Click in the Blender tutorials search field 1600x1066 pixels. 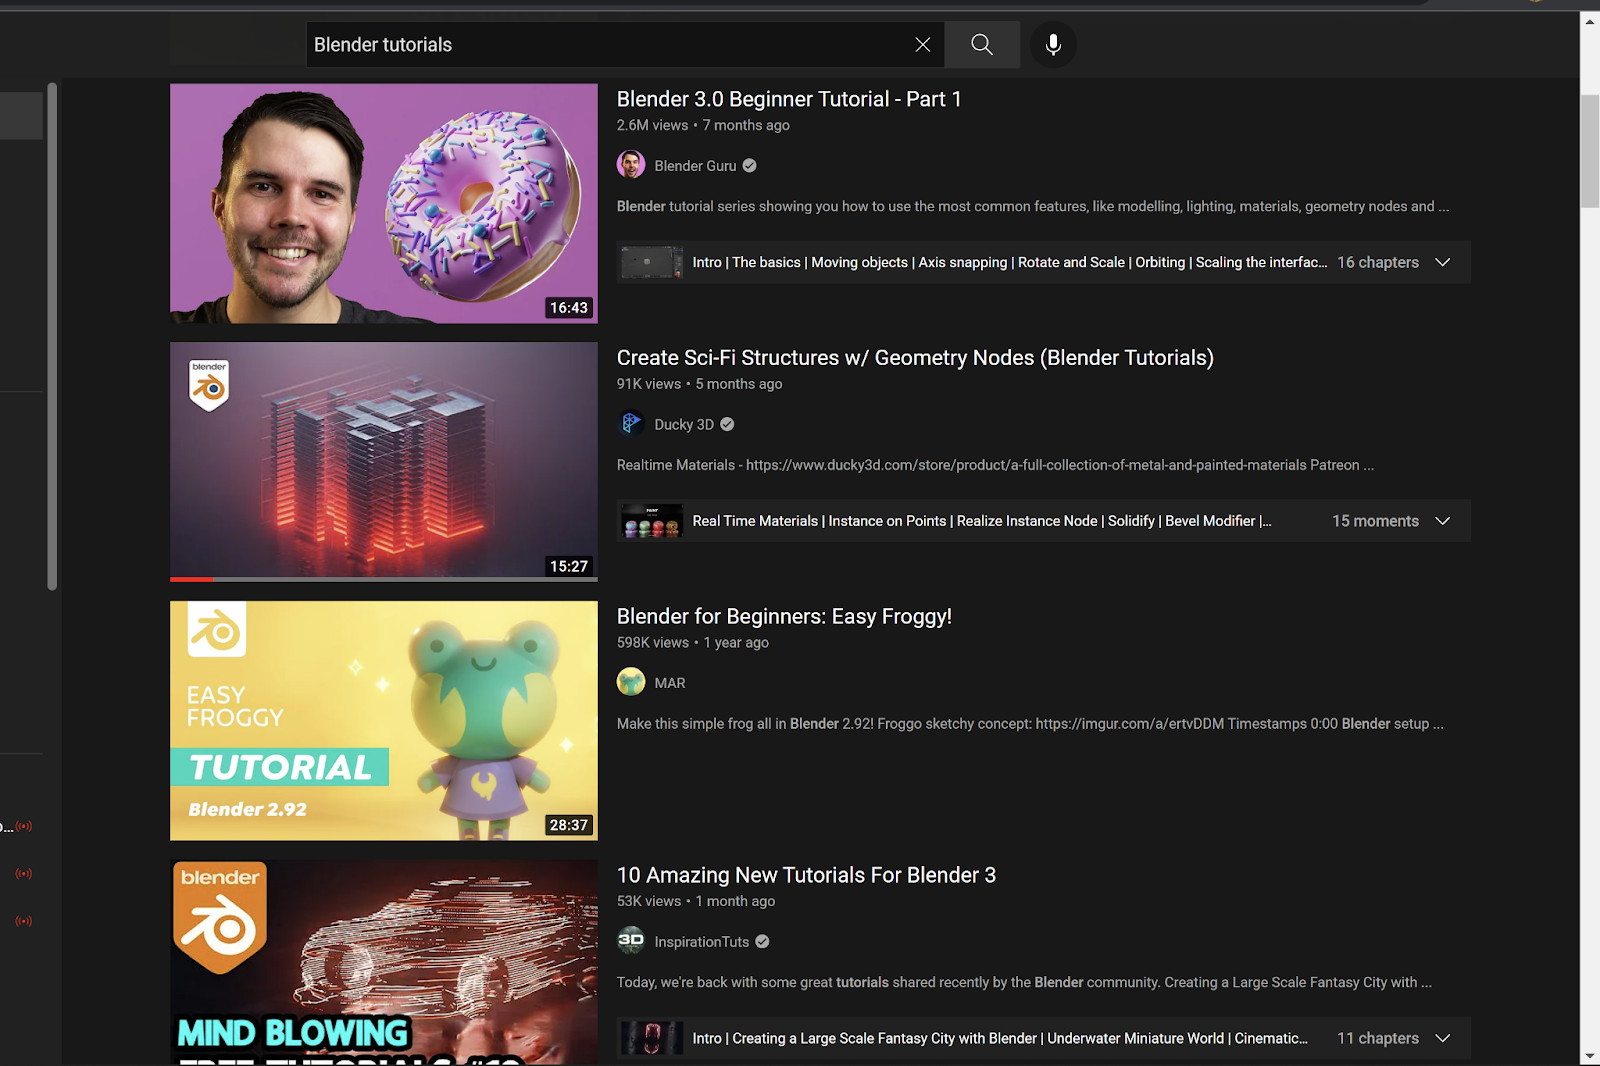coord(600,45)
